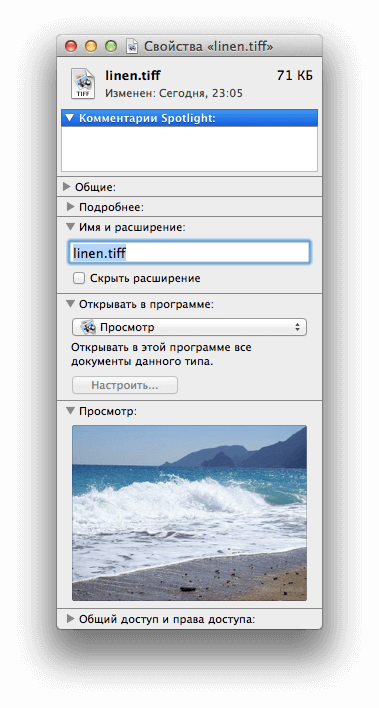Expand the Общие section
Screen dimensions: 379x708
point(67,186)
